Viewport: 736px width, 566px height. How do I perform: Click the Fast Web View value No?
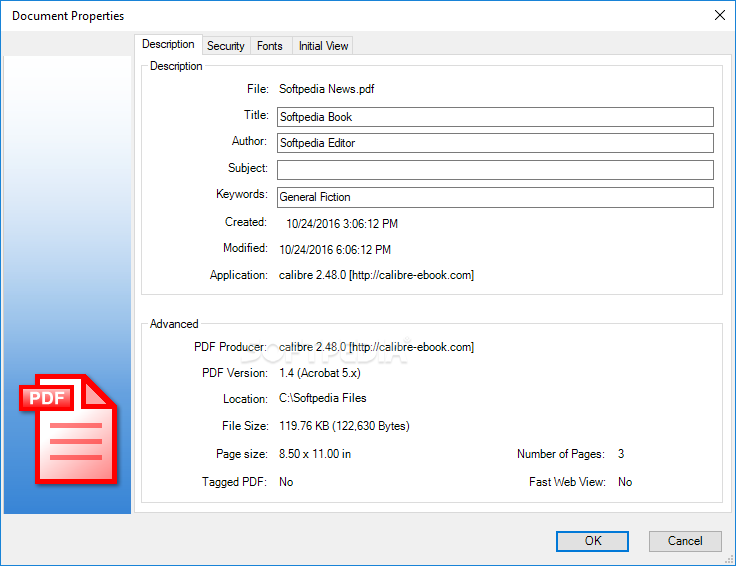pyautogui.click(x=625, y=482)
